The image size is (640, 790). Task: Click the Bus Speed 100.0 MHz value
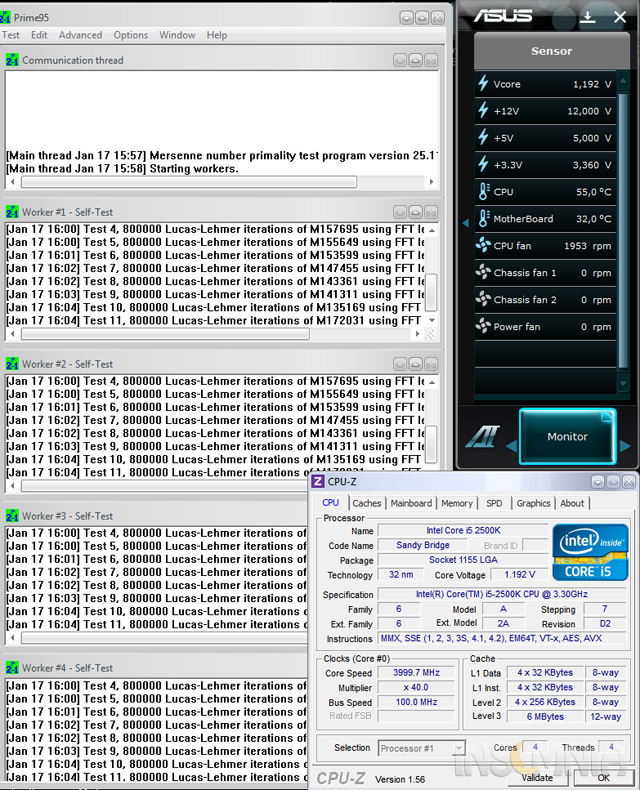(416, 702)
